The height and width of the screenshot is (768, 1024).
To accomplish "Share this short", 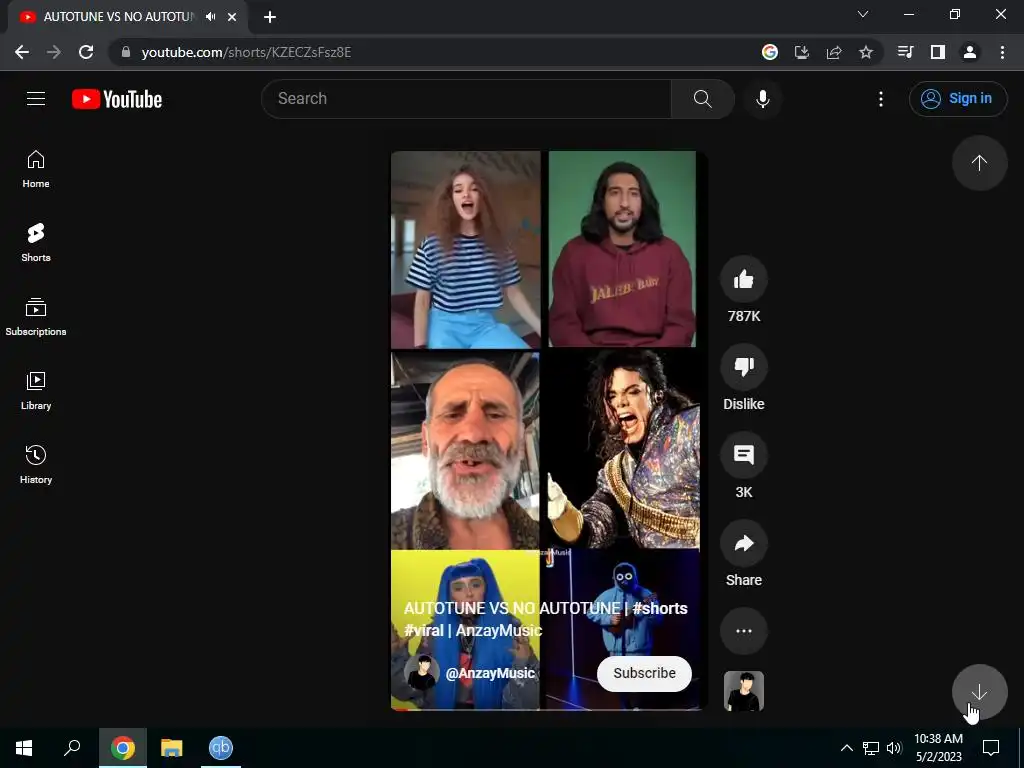I will (744, 543).
